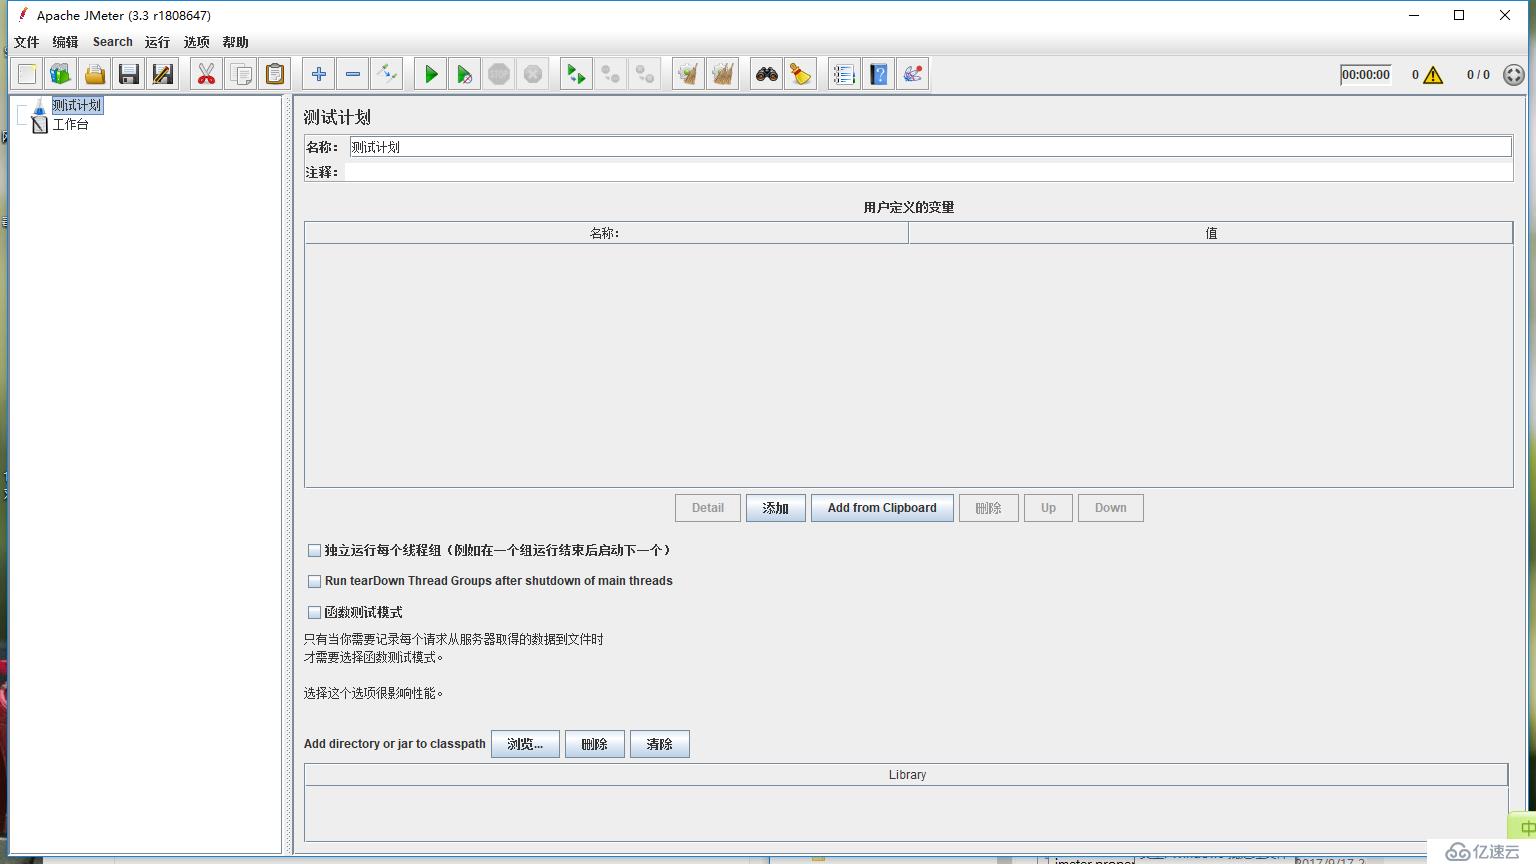Click Start no pauses icon
This screenshot has height=864, width=1536.
pyautogui.click(x=464, y=74)
